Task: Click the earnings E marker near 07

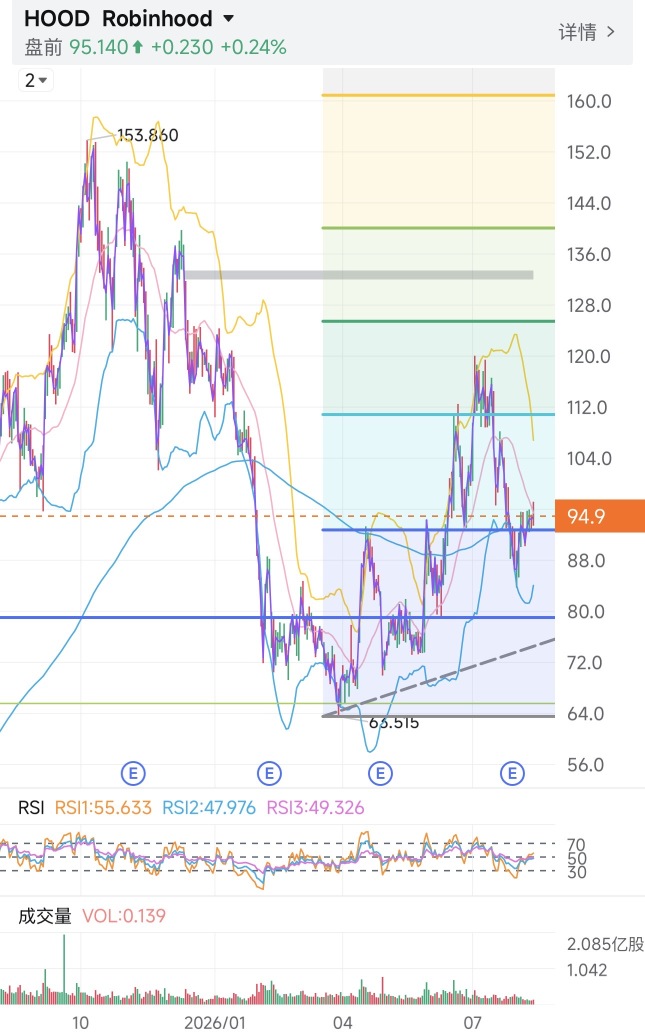Action: pyautogui.click(x=512, y=772)
